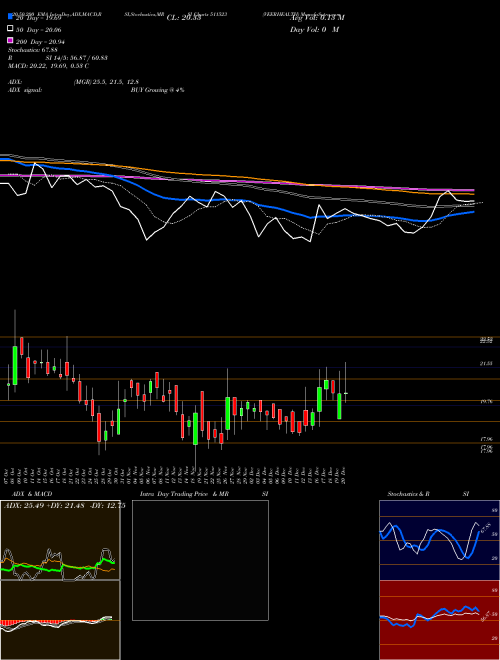Click the 'Stochastics & R' panel heading

408,494
